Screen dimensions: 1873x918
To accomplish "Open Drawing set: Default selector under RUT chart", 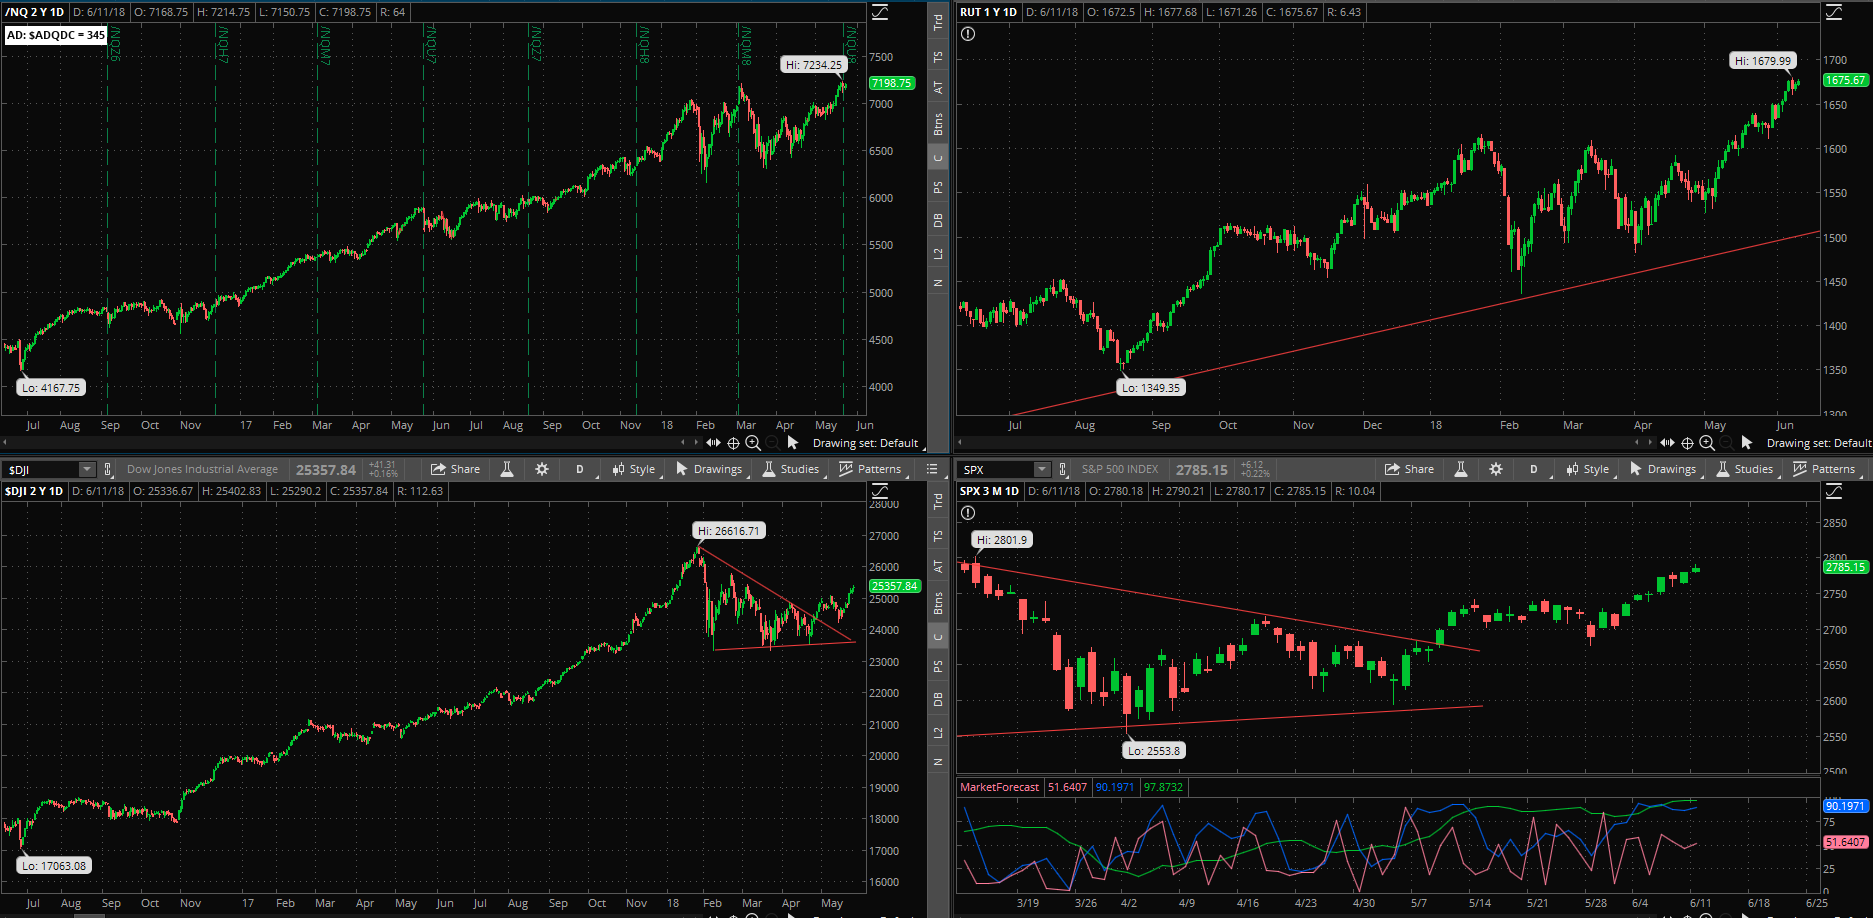I will click(1818, 443).
